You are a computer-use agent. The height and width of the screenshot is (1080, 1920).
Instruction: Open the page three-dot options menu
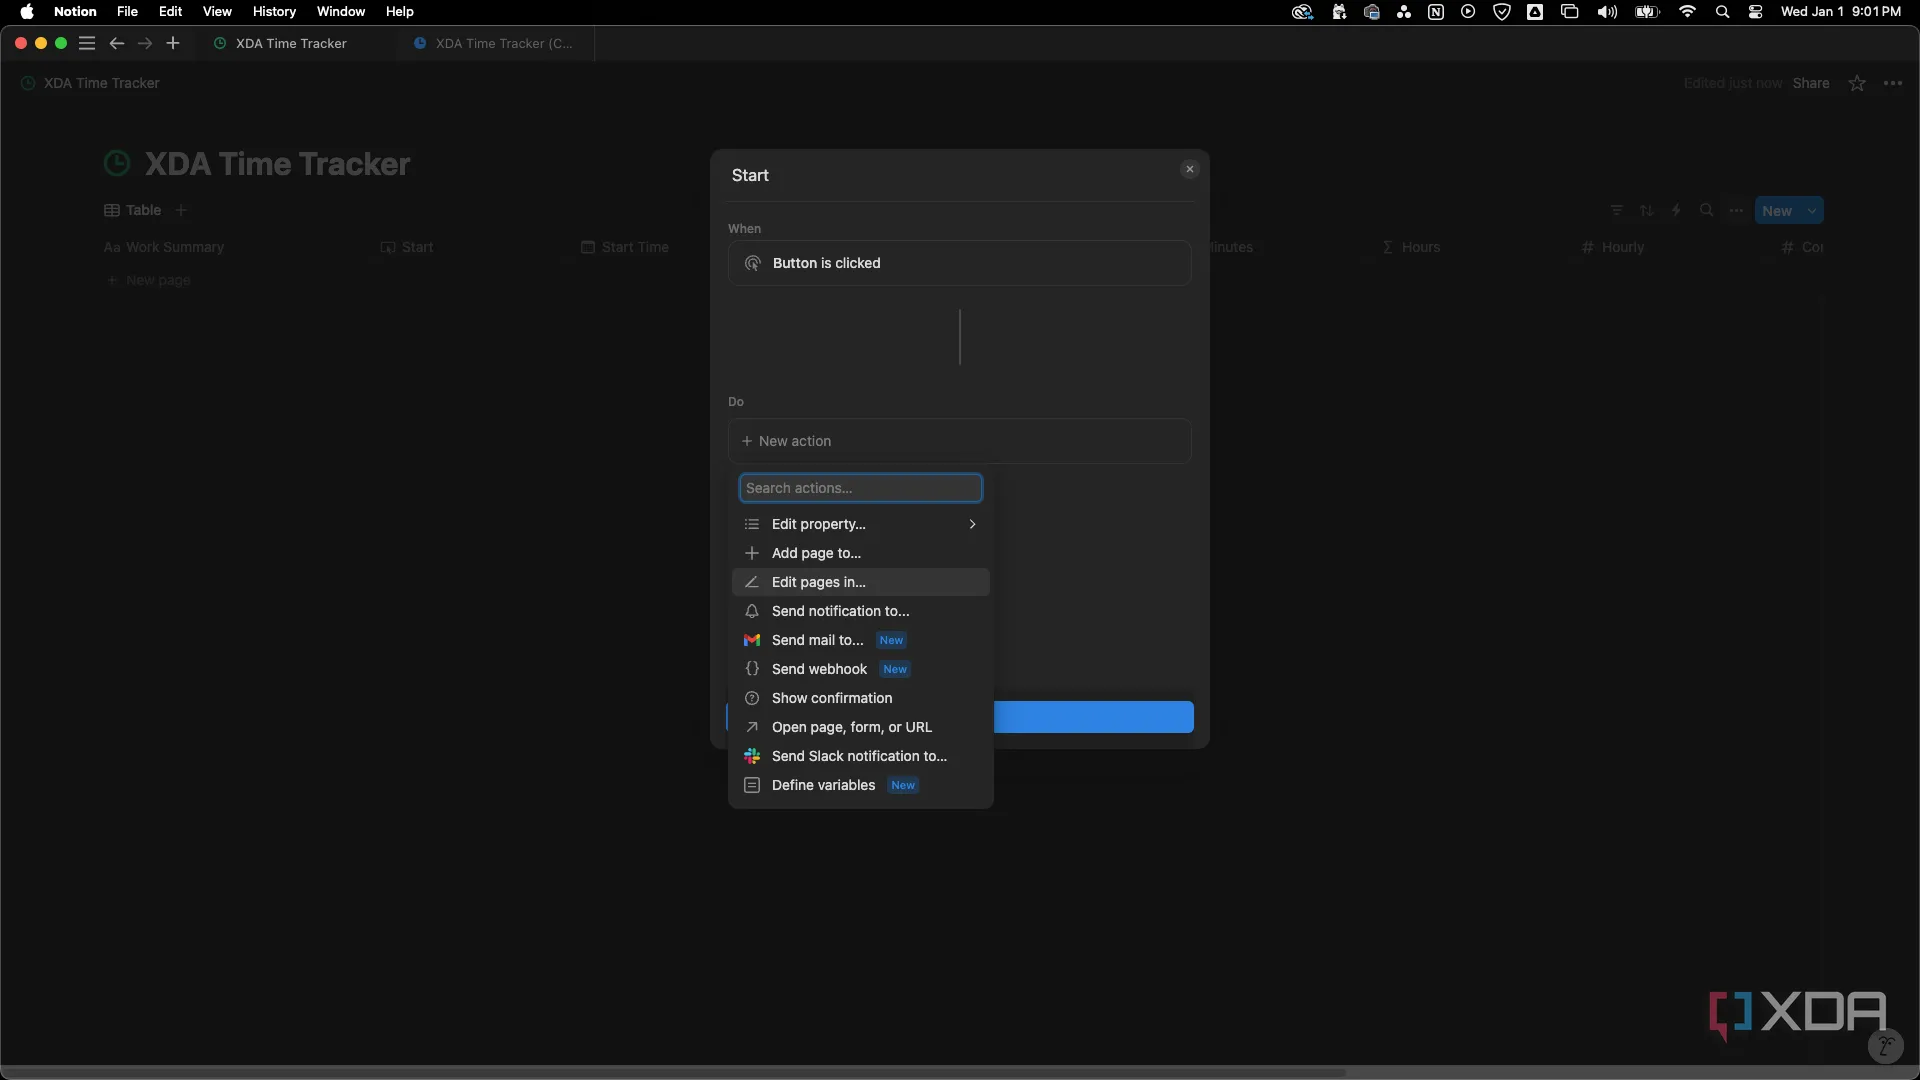click(x=1893, y=83)
